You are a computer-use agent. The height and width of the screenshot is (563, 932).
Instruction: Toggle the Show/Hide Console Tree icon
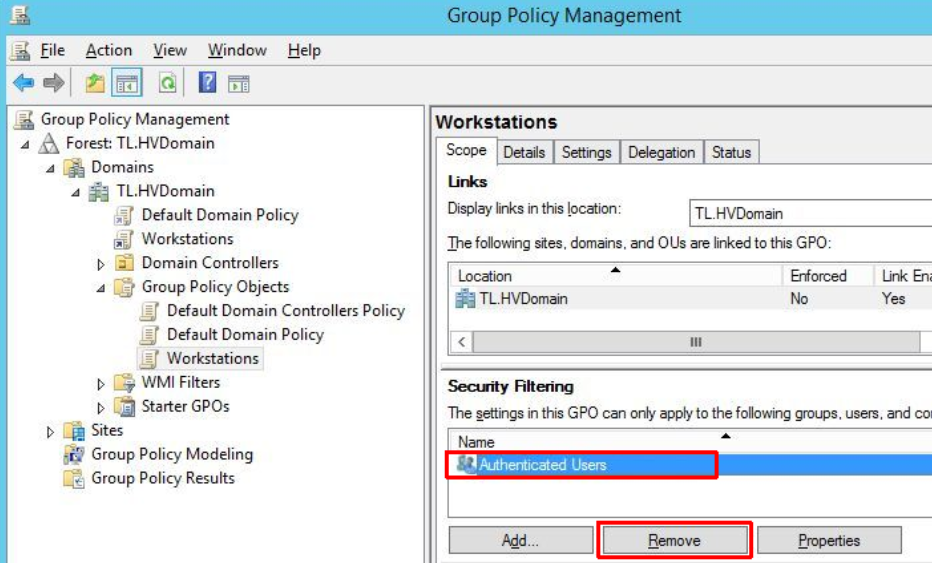tap(126, 83)
